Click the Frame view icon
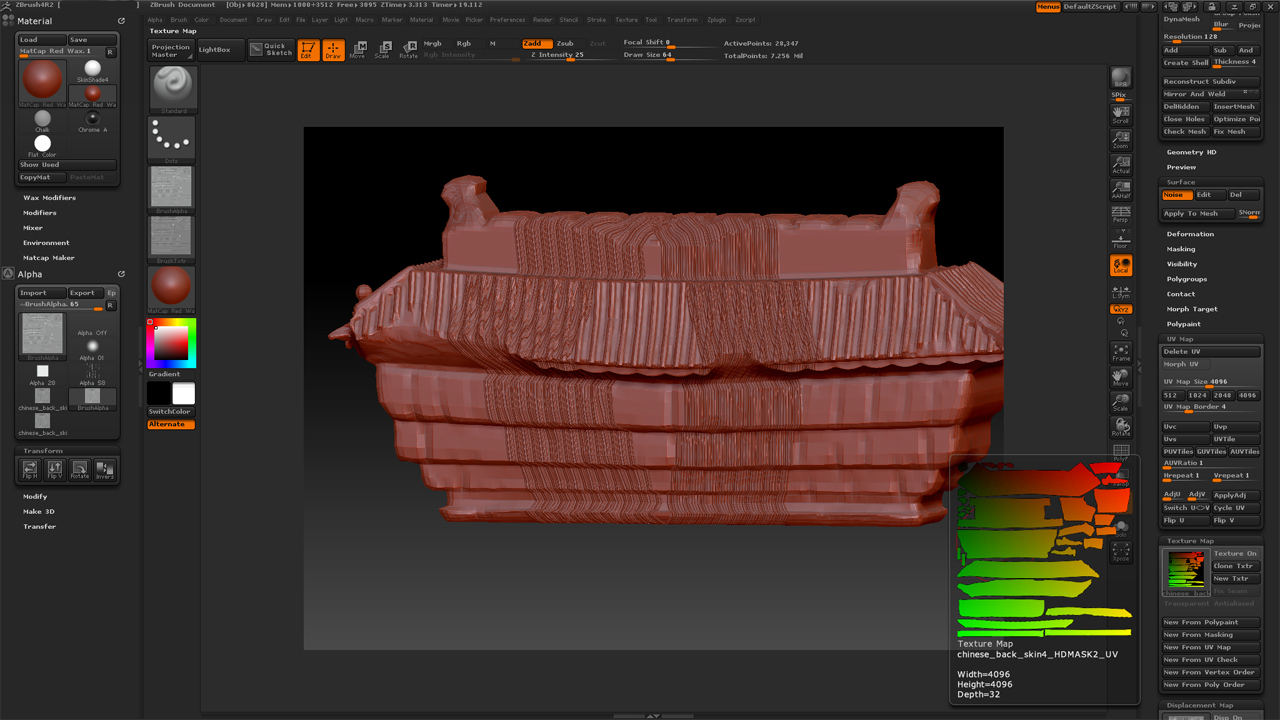 pyautogui.click(x=1121, y=352)
